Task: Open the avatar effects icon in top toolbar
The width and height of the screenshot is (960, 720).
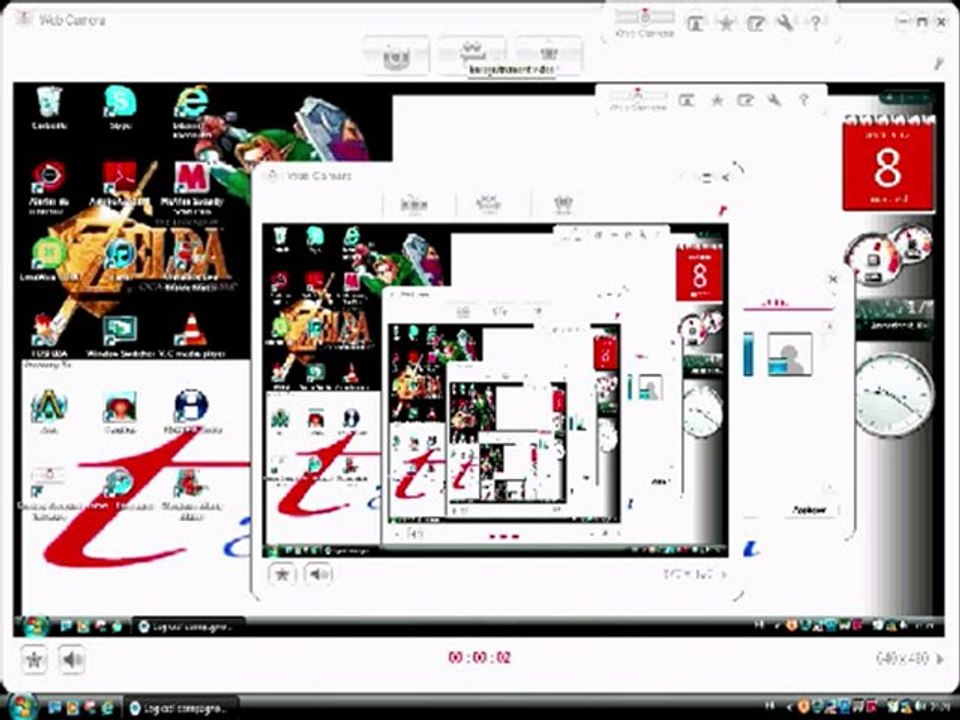Action: point(695,23)
